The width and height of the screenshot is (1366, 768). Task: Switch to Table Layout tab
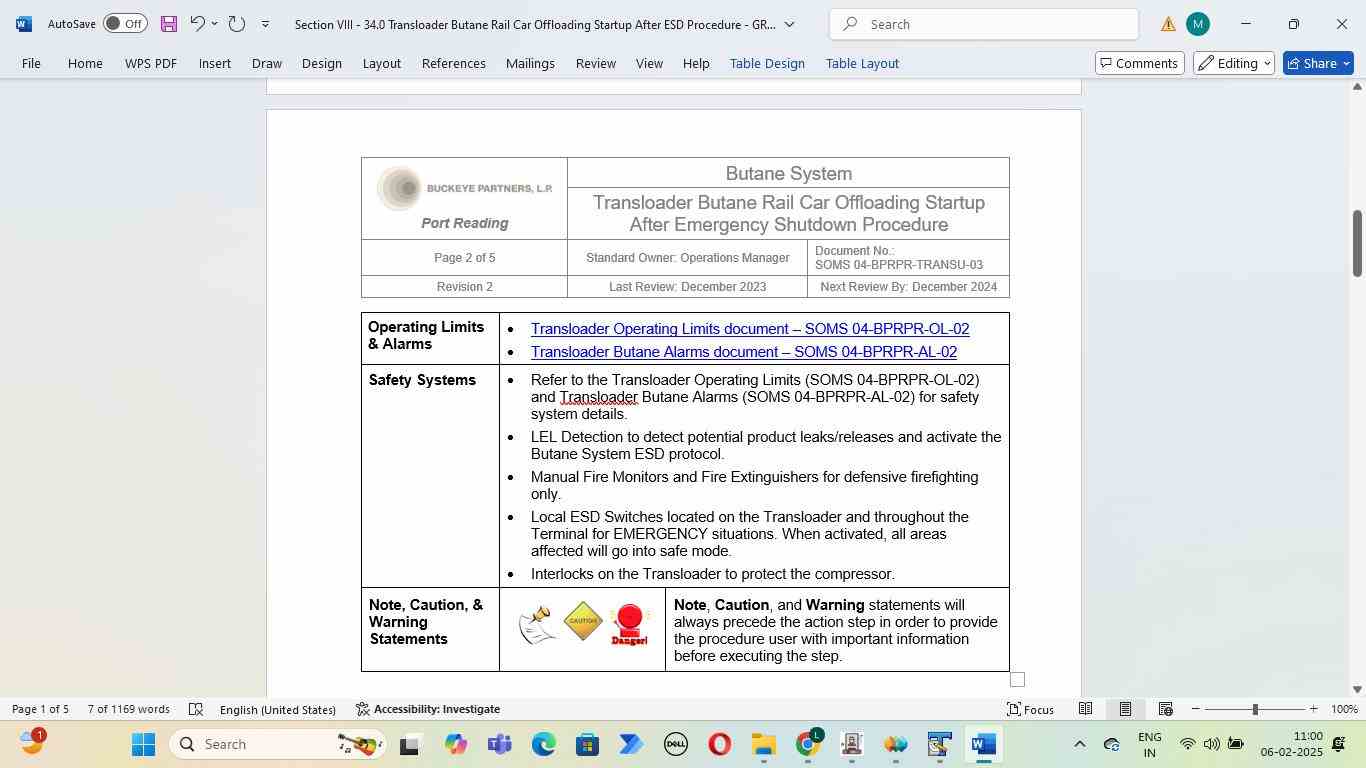click(862, 63)
